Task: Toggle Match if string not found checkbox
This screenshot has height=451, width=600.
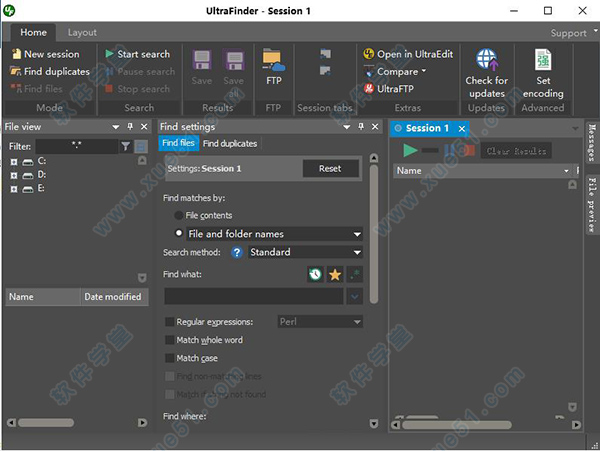Action: (170, 394)
